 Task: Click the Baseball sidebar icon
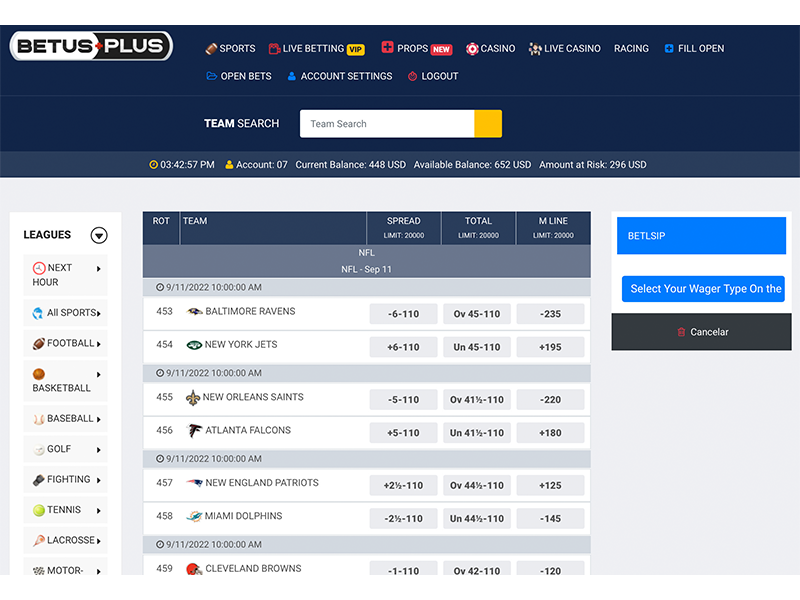click(39, 419)
